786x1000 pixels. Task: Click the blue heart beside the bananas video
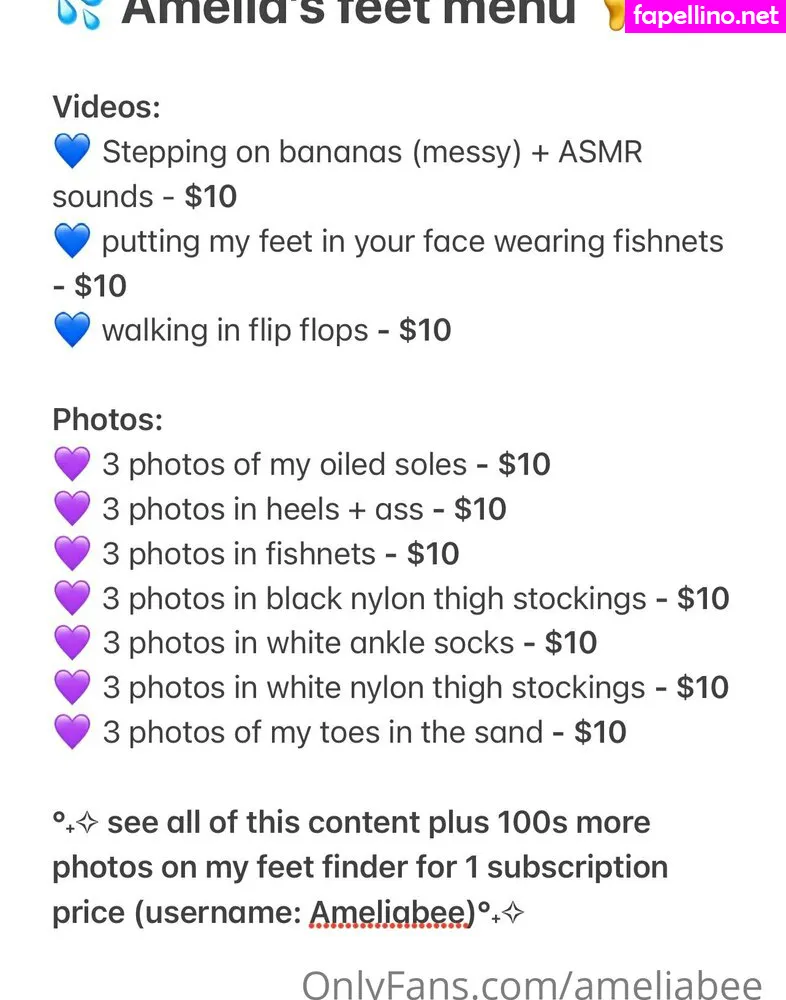pos(71,153)
